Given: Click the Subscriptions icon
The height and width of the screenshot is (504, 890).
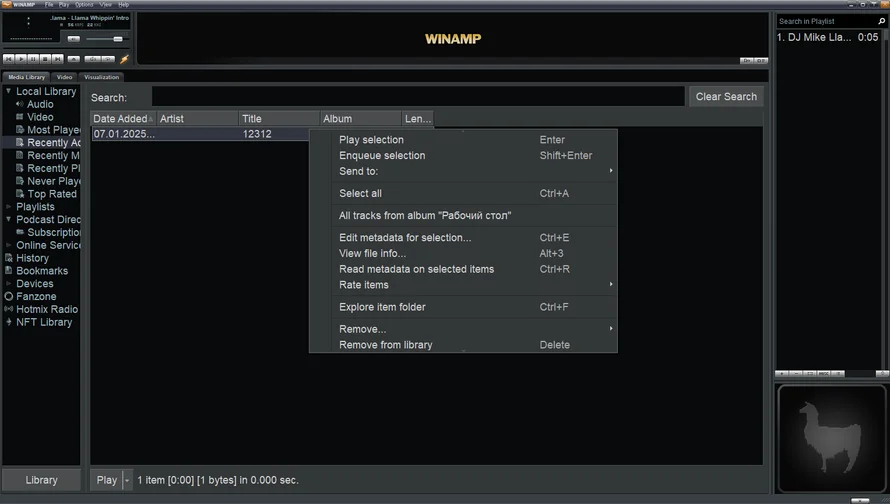Looking at the screenshot, I should [x=20, y=232].
